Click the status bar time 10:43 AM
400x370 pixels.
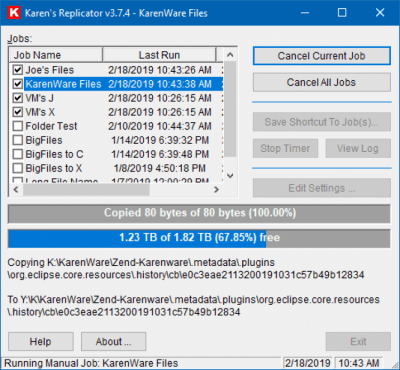tap(359, 363)
